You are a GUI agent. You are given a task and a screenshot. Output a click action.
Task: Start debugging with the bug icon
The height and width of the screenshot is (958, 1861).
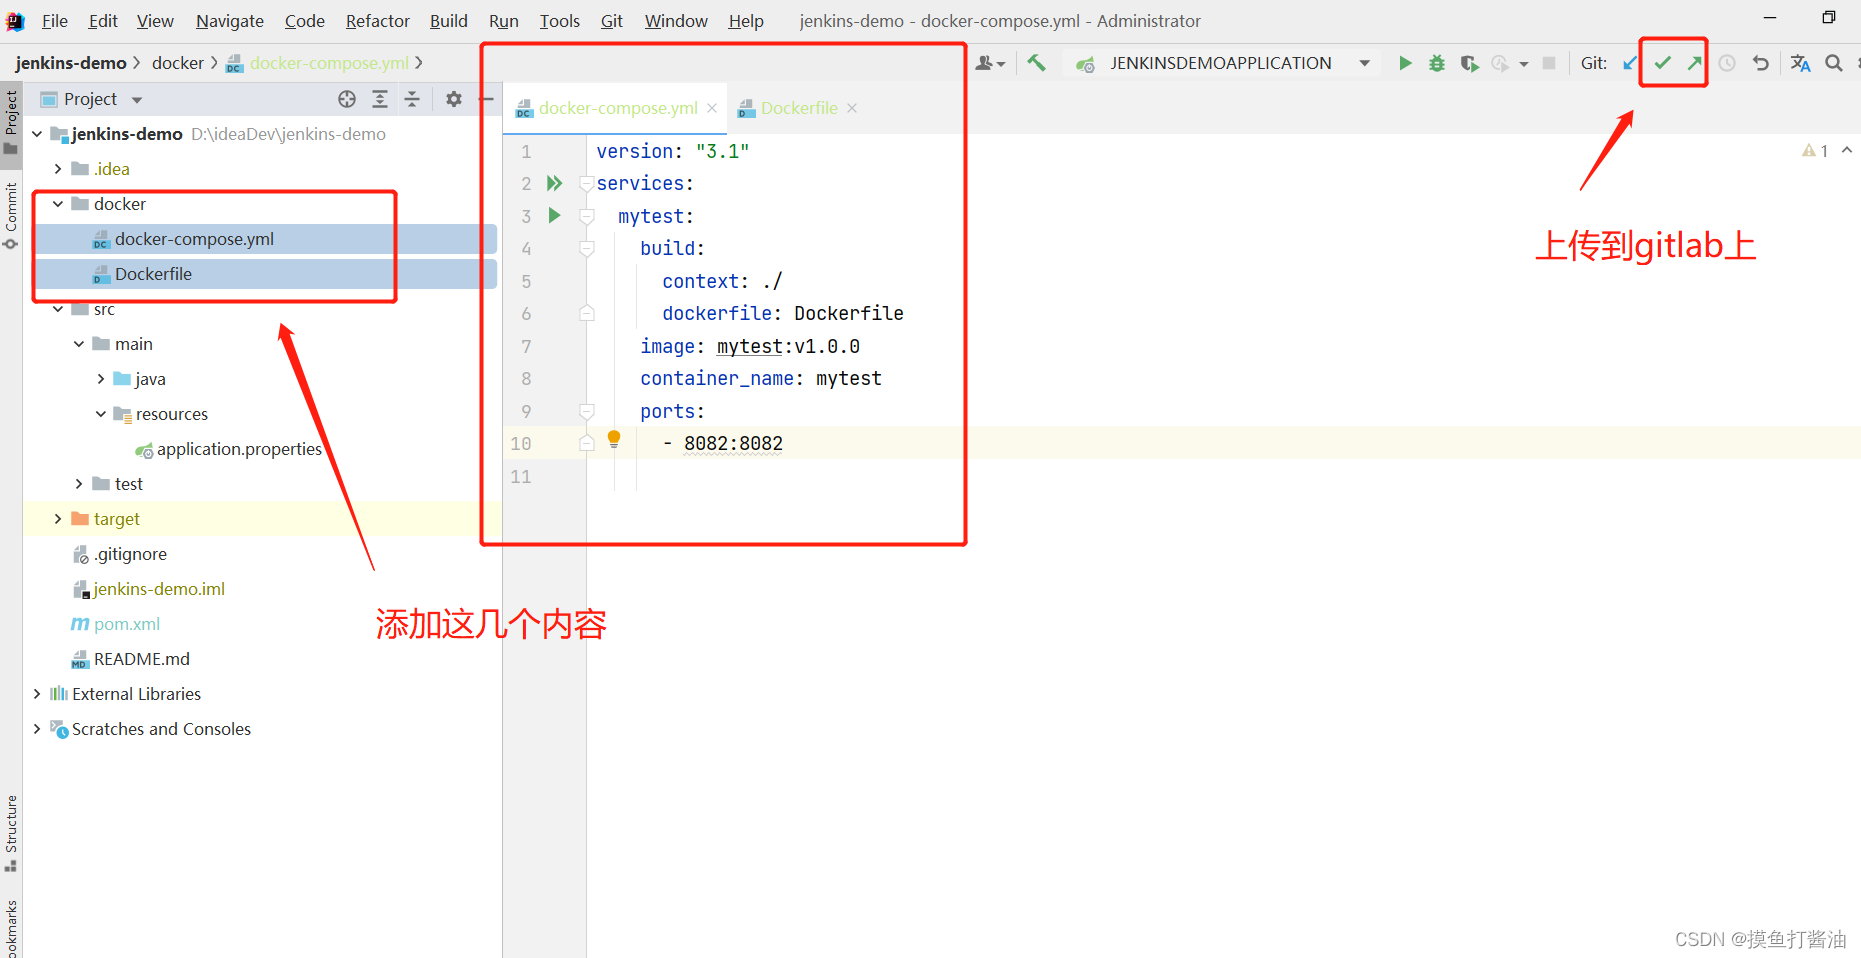[1437, 63]
